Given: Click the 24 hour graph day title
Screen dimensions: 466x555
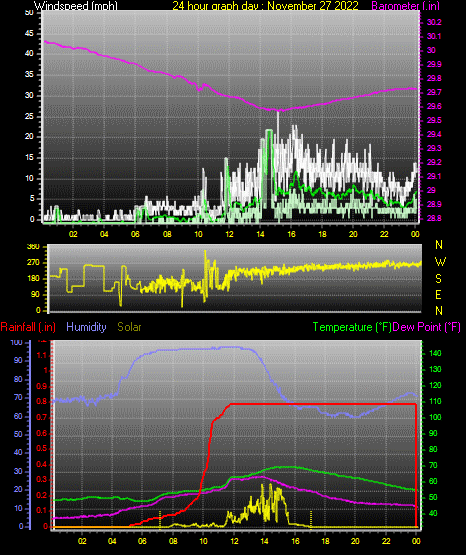Looking at the screenshot, I should [265, 5].
